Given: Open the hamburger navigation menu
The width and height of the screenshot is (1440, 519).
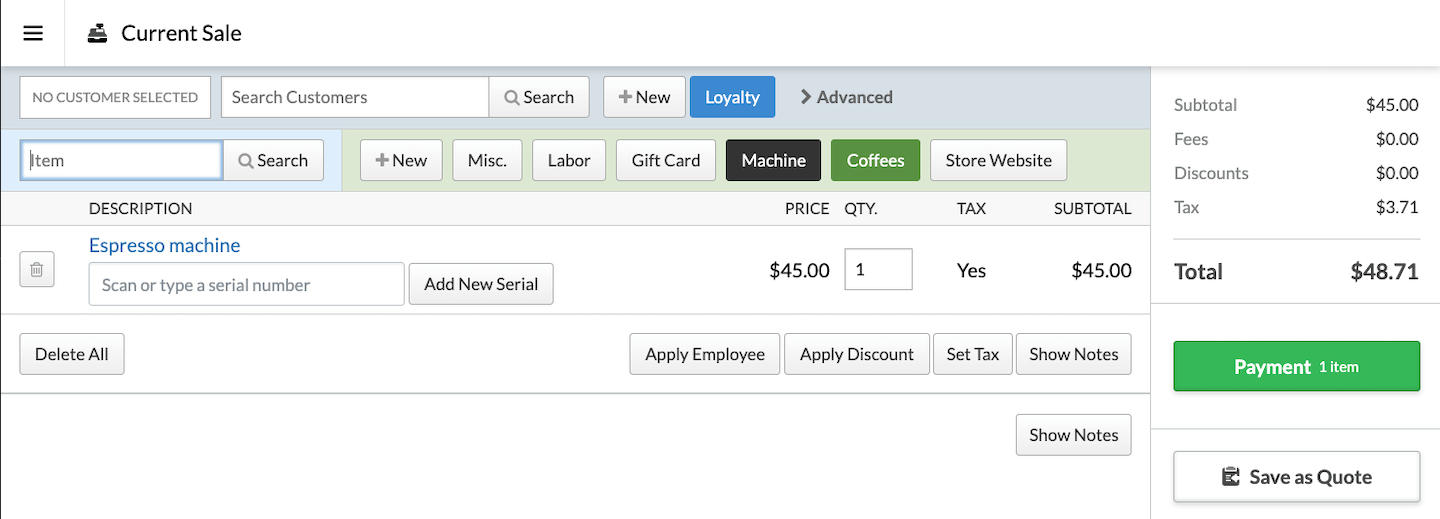Looking at the screenshot, I should (x=33, y=33).
